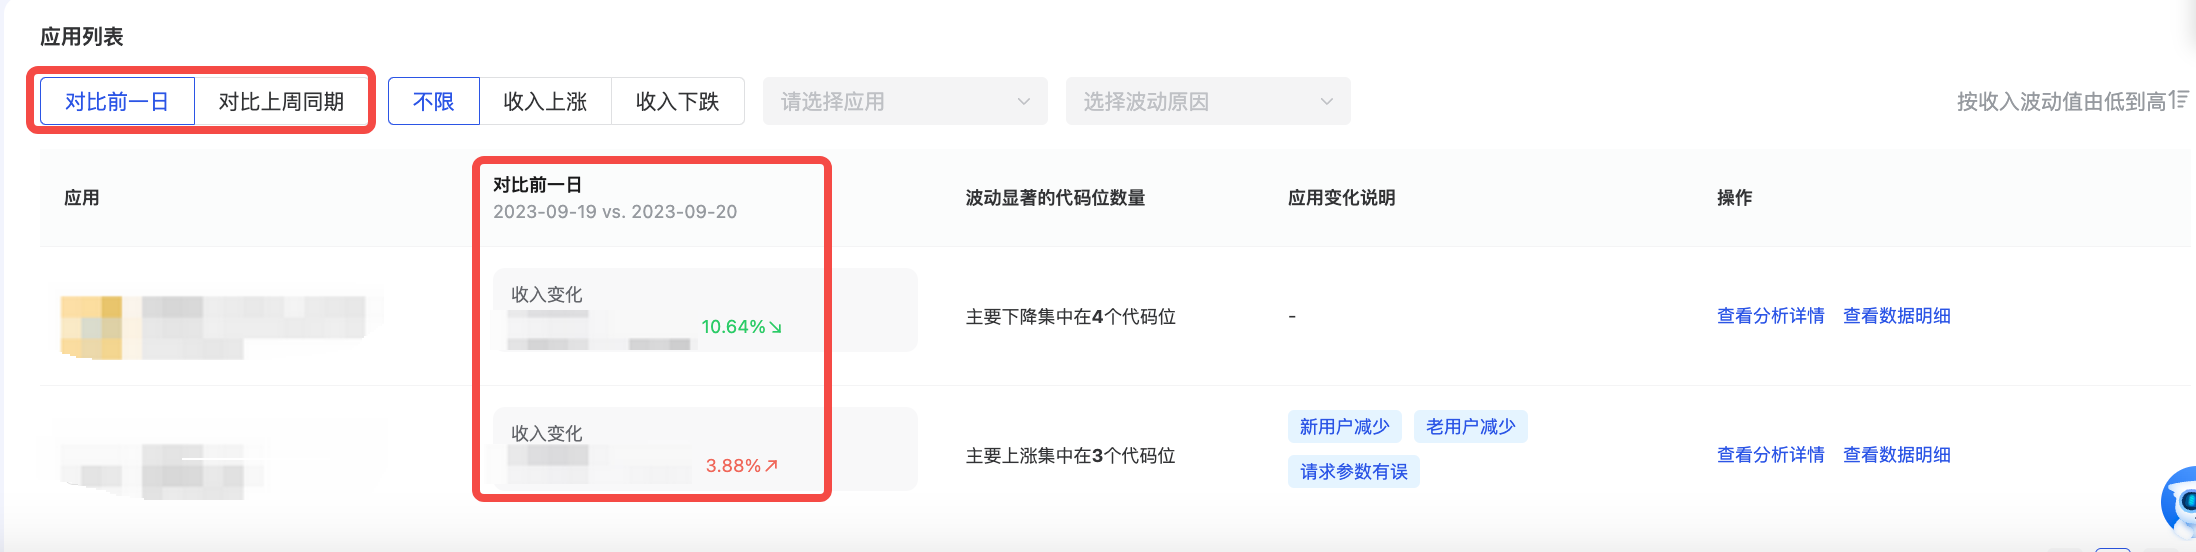
Task: Click the 请求参数有误 tag
Action: (1354, 472)
